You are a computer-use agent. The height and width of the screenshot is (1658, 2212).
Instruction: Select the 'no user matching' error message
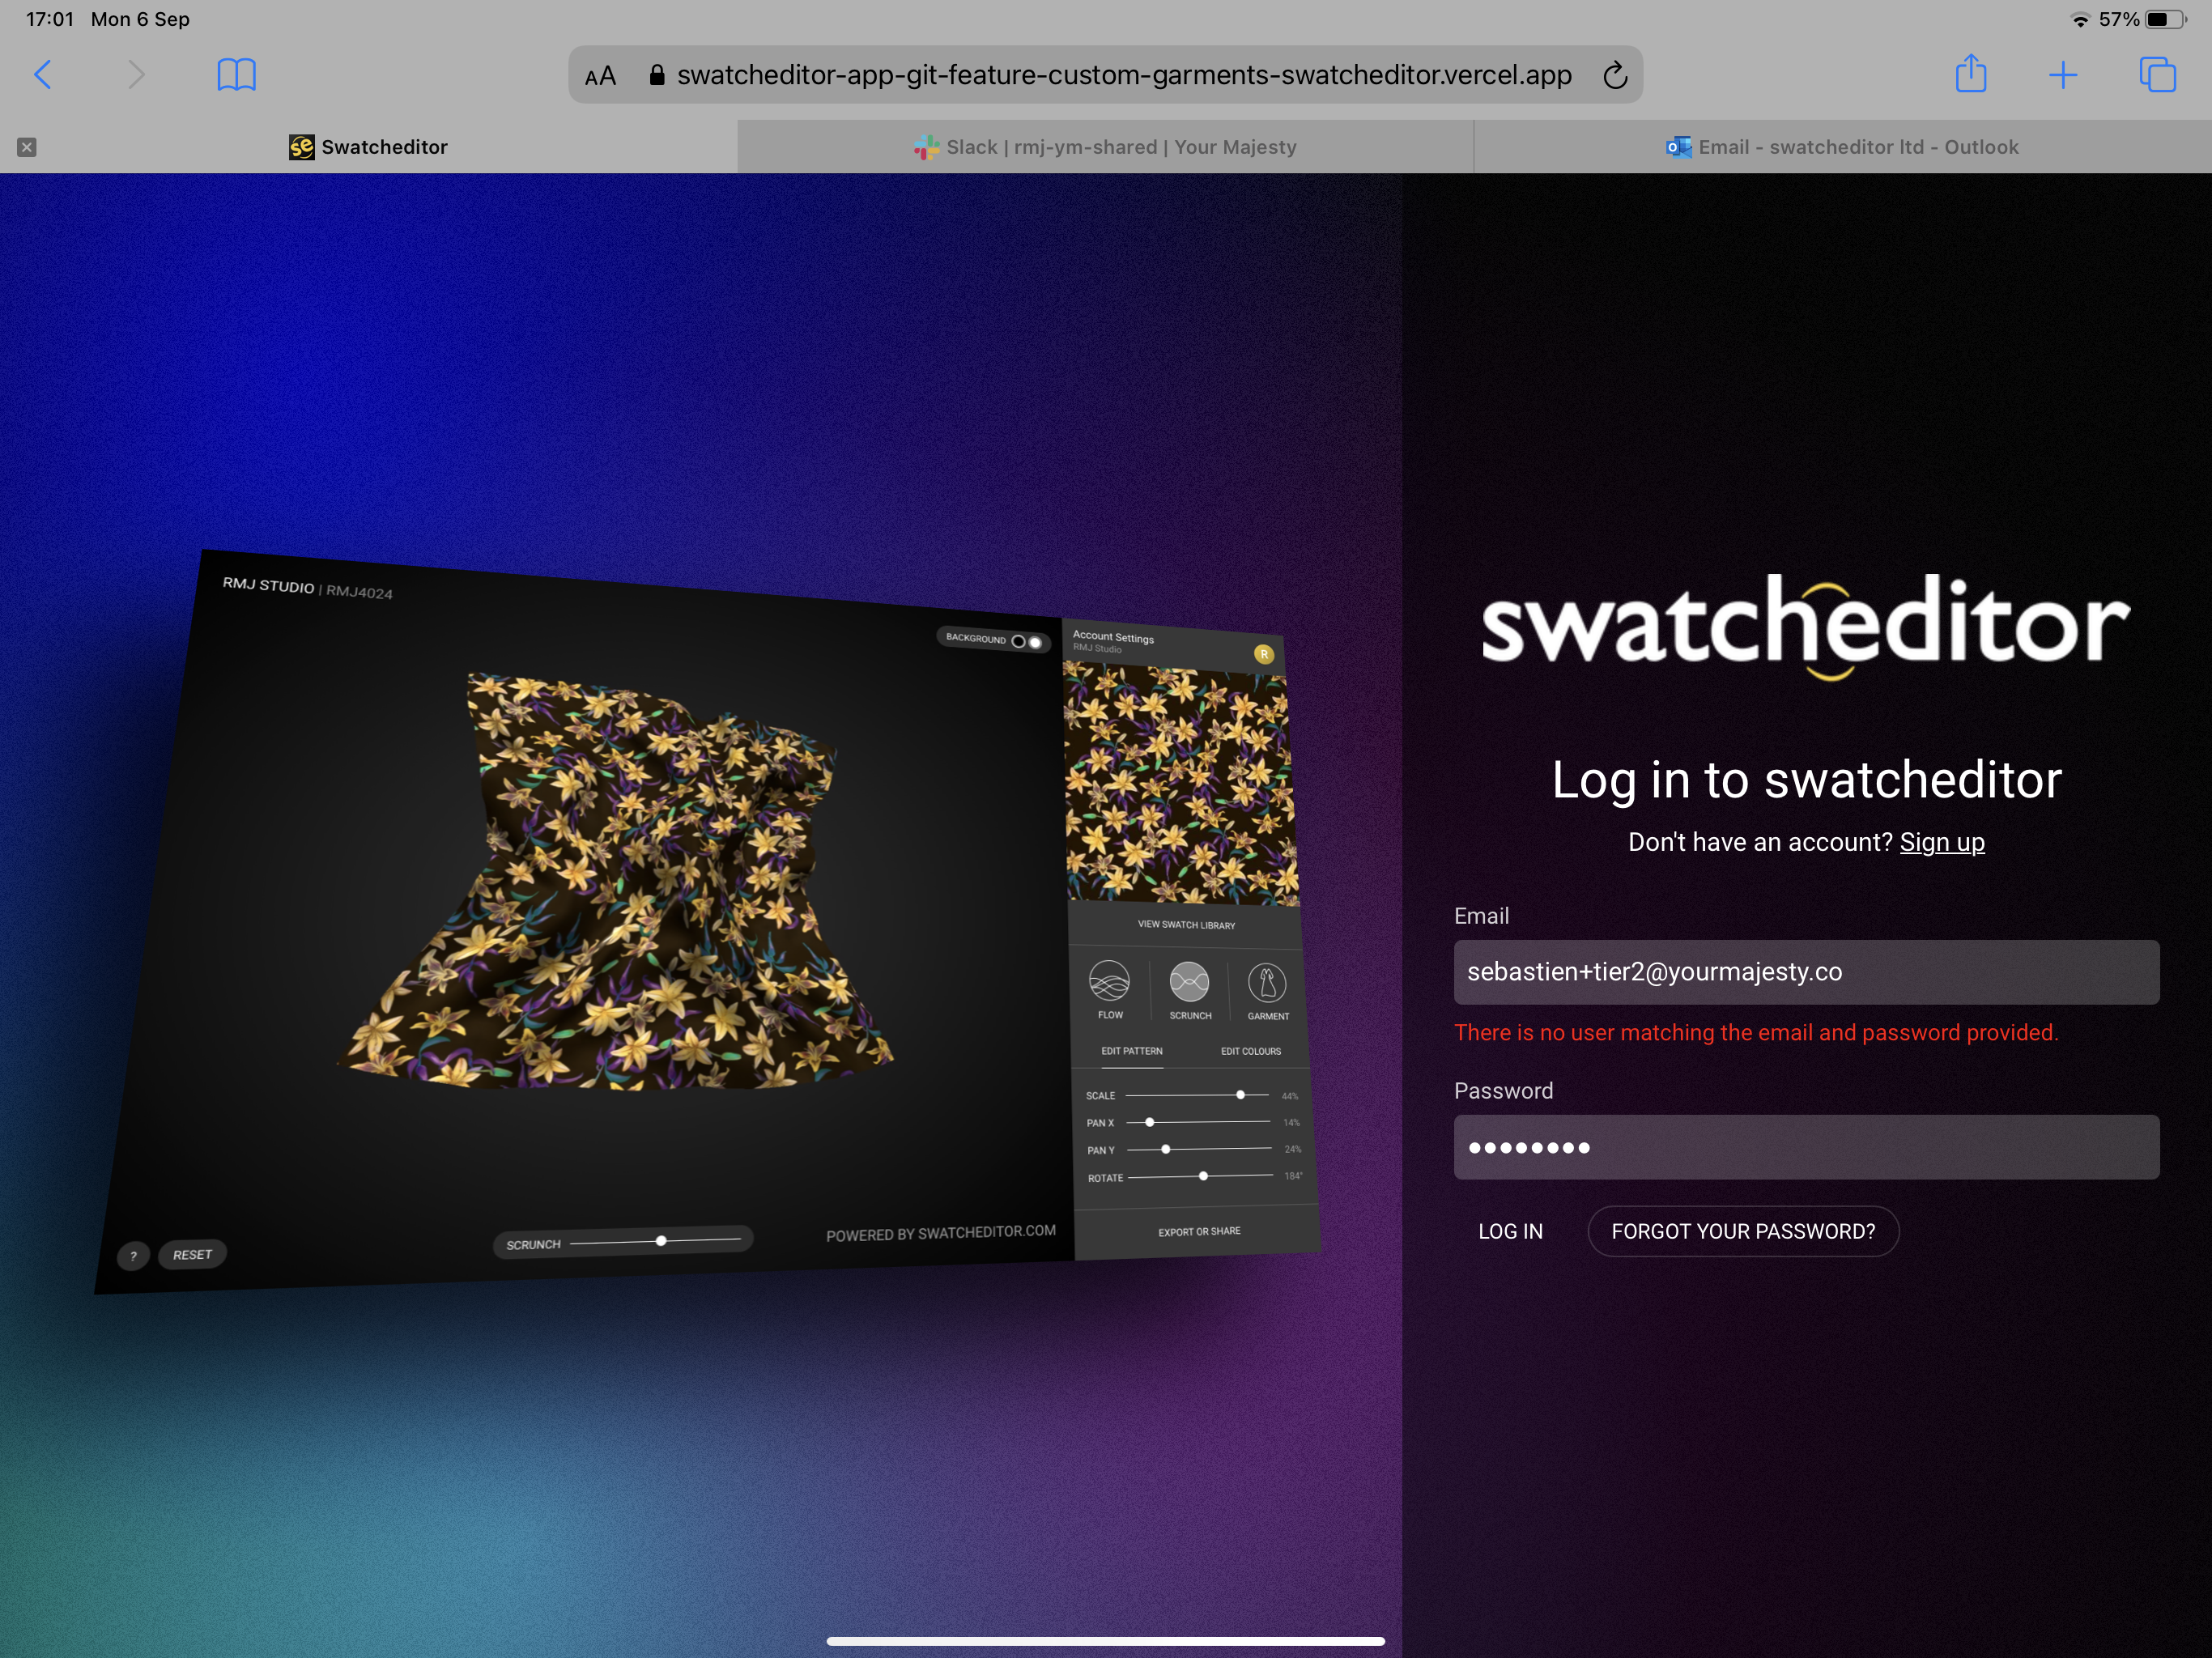tap(1756, 1032)
